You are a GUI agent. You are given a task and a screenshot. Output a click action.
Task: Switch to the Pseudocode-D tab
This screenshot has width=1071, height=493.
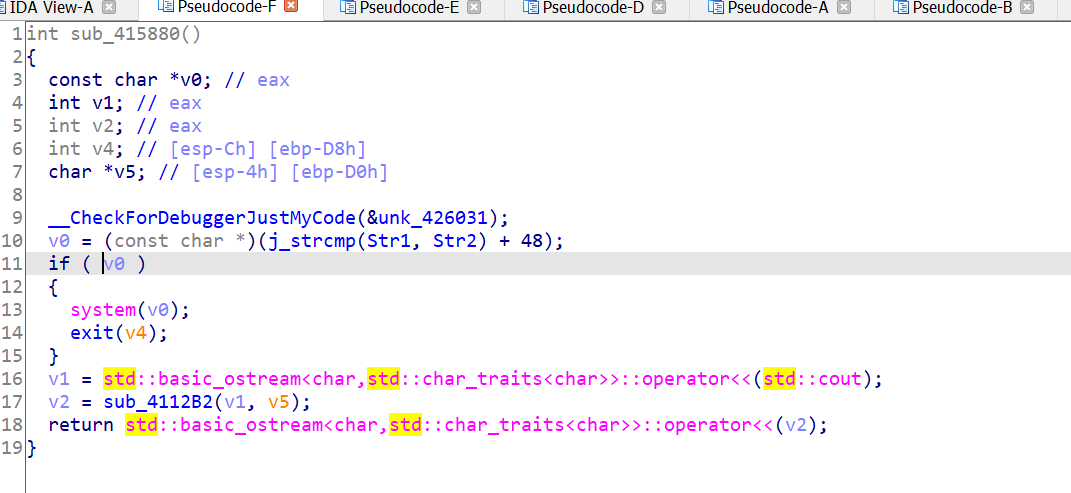click(594, 8)
